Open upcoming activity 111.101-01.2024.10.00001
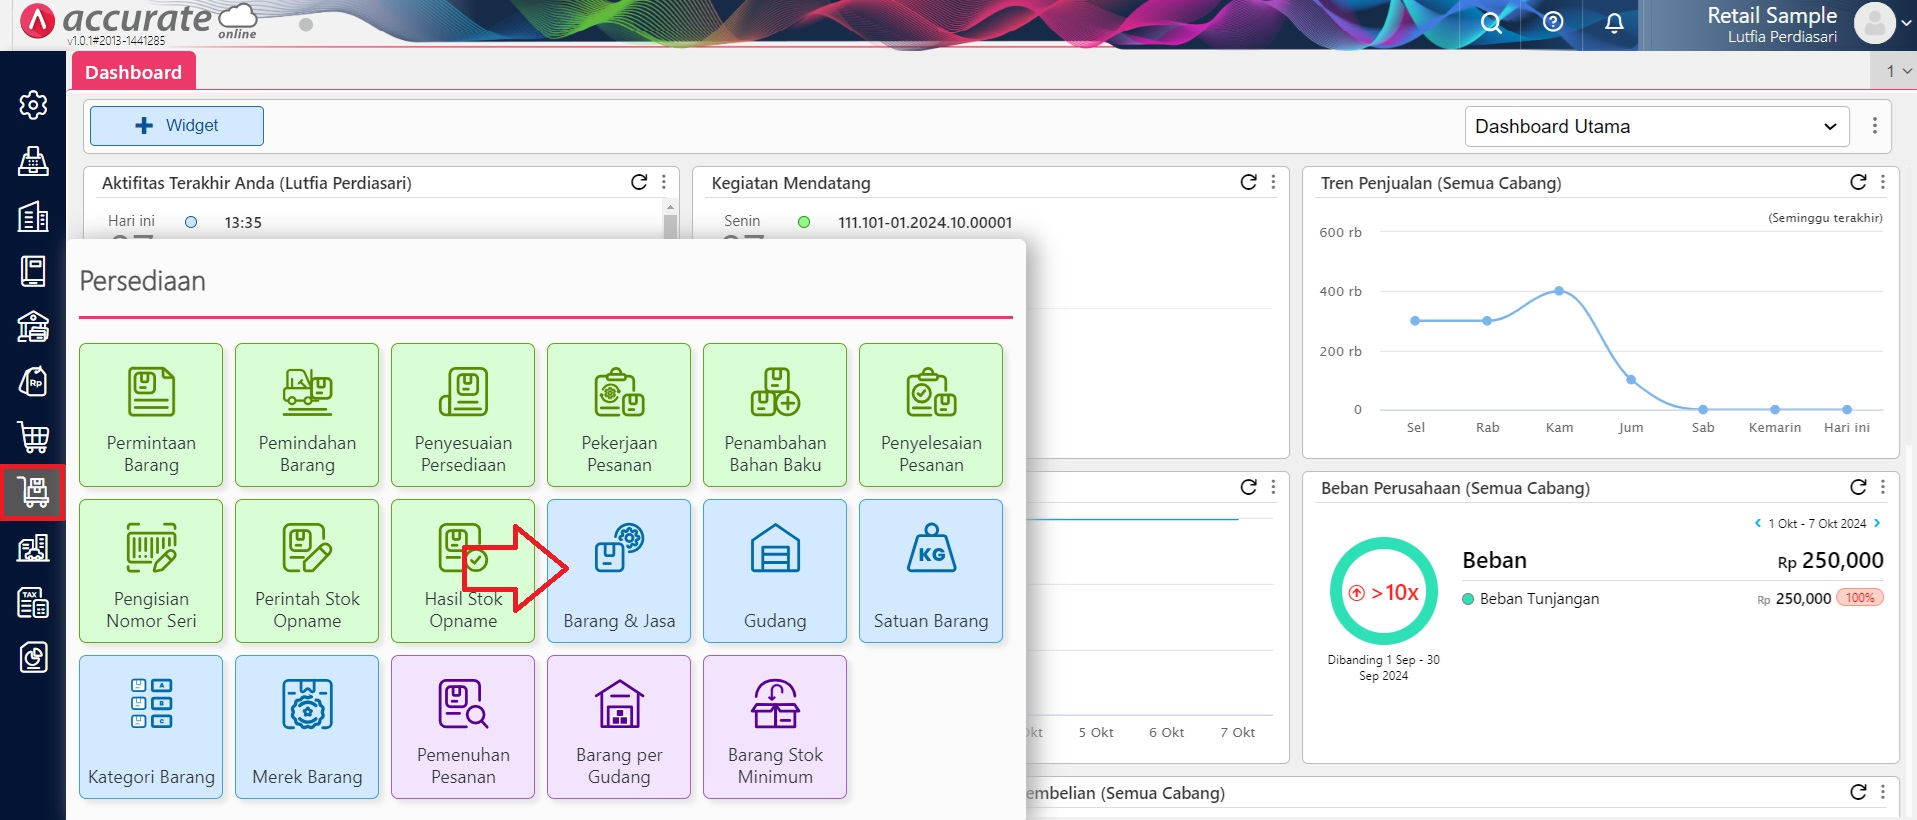1917x820 pixels. [925, 222]
